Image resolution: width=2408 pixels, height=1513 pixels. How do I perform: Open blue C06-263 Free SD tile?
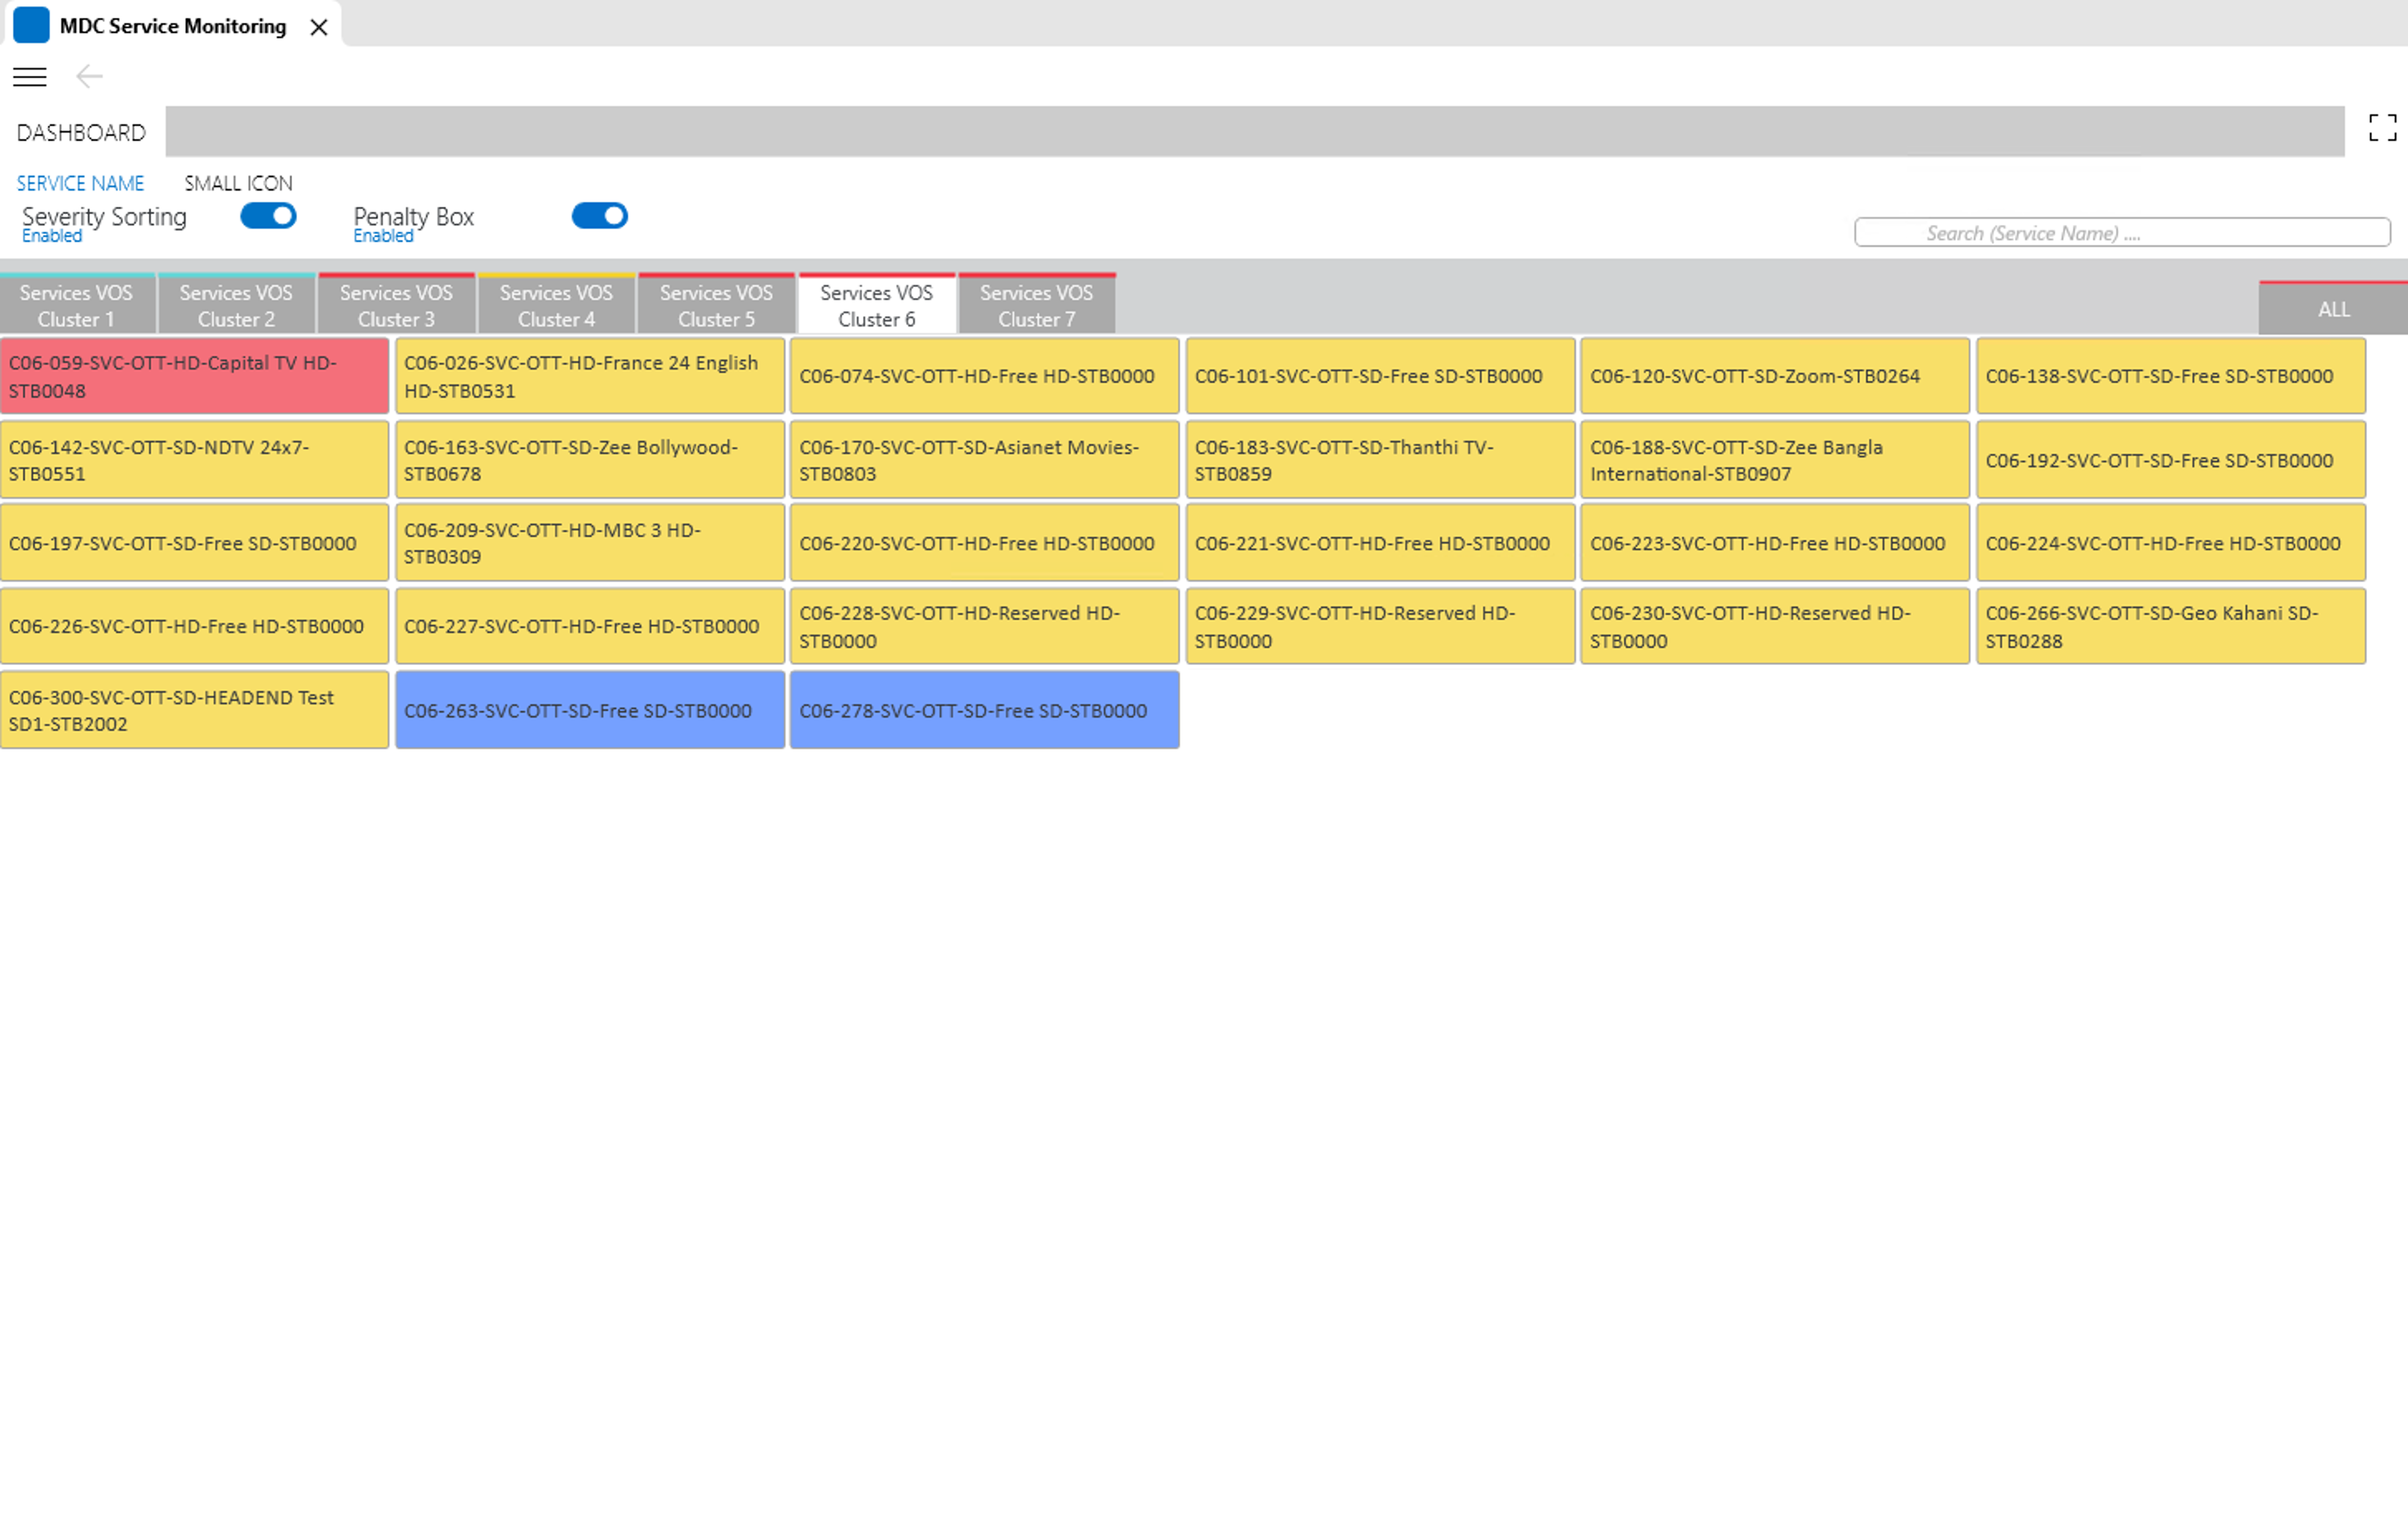click(x=590, y=710)
